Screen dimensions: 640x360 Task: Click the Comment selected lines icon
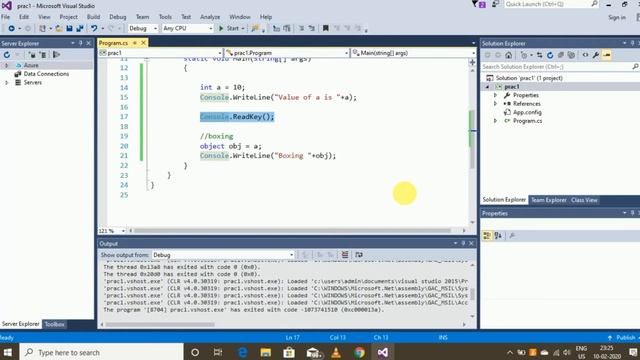[x=301, y=28]
